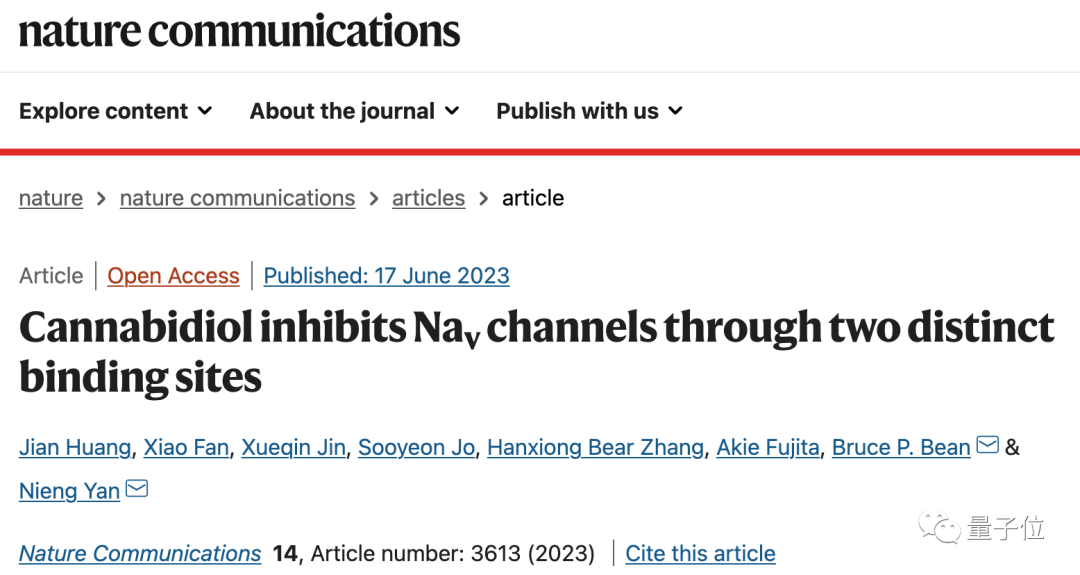Navigate to articles breadcrumb
The width and height of the screenshot is (1080, 575).
pyautogui.click(x=428, y=198)
